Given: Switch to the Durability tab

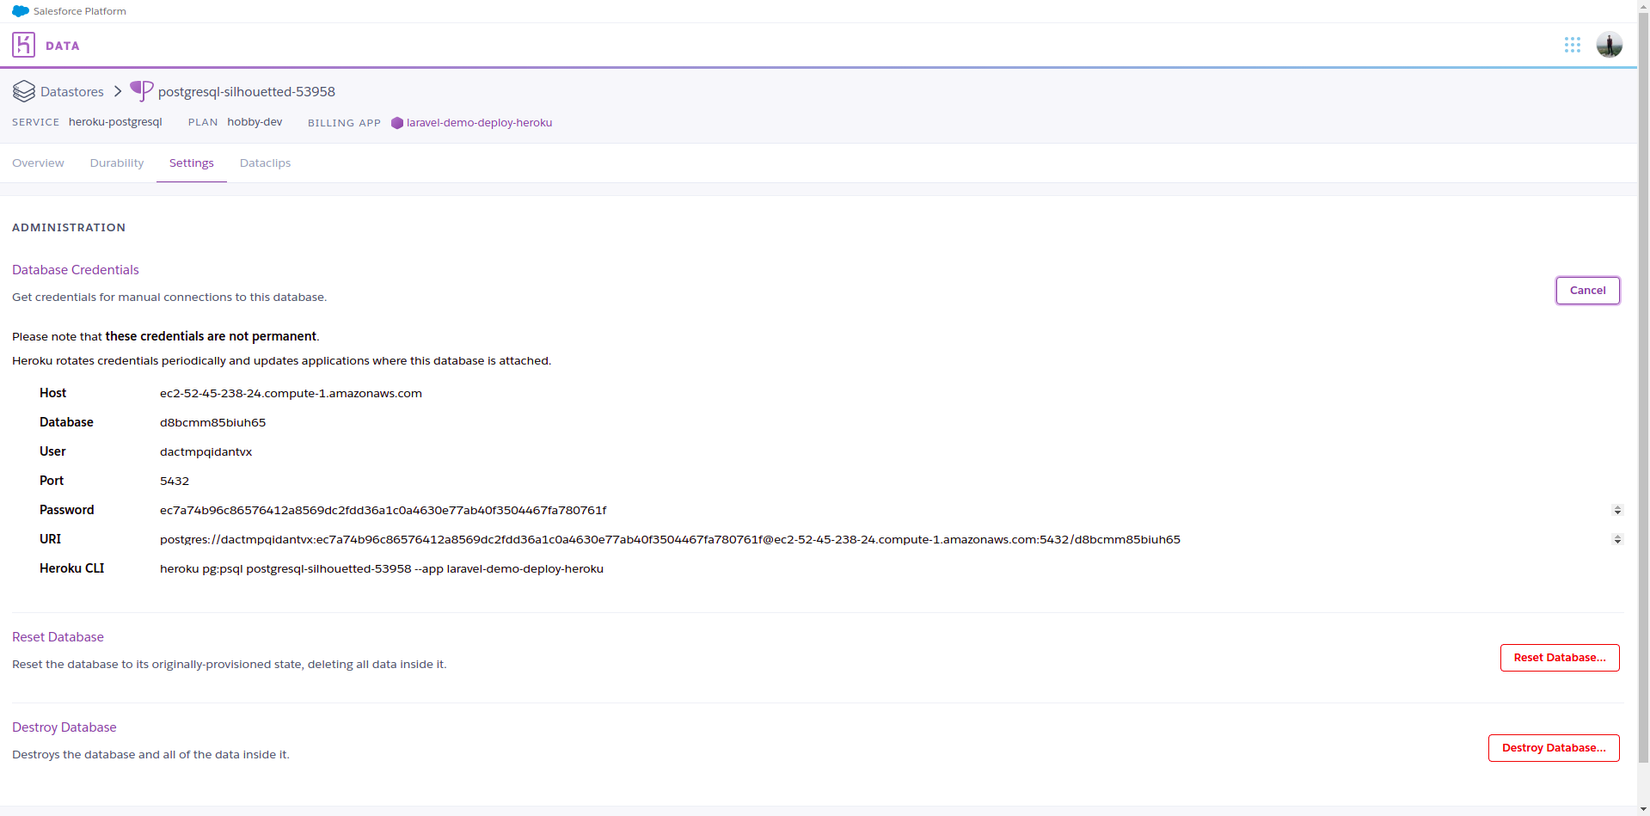Looking at the screenshot, I should click(x=117, y=163).
